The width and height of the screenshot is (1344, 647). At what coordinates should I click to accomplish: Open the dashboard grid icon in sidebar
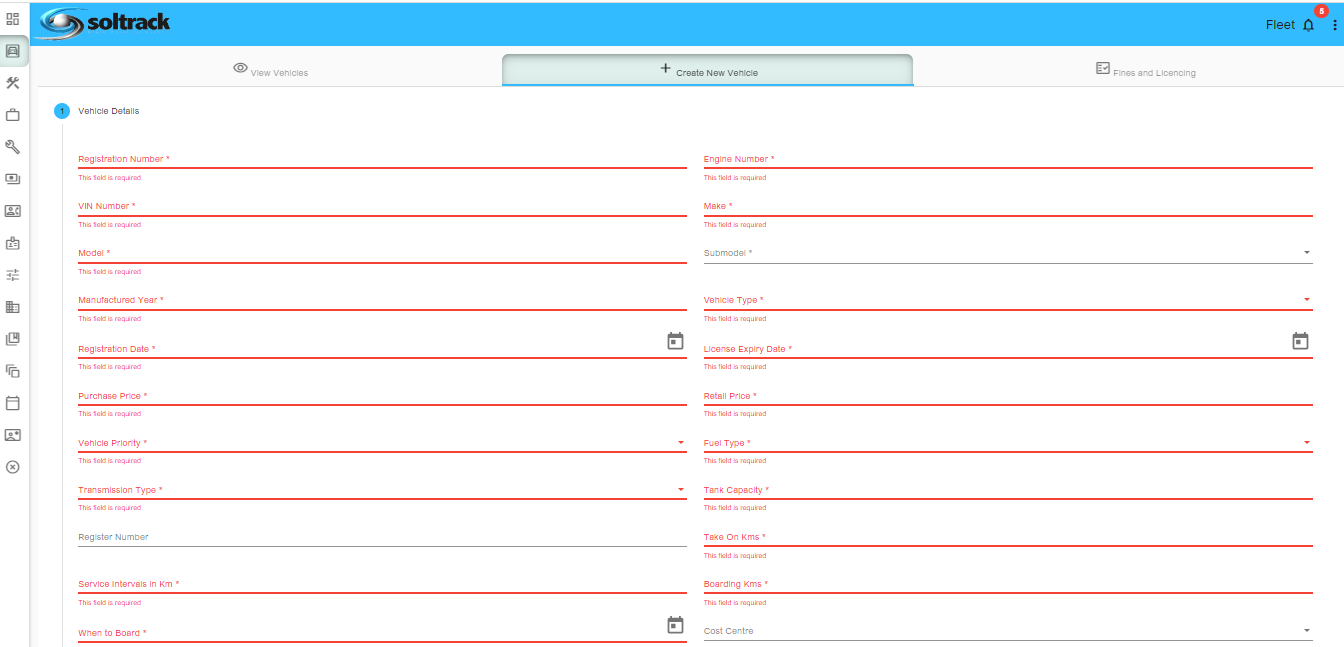click(13, 19)
